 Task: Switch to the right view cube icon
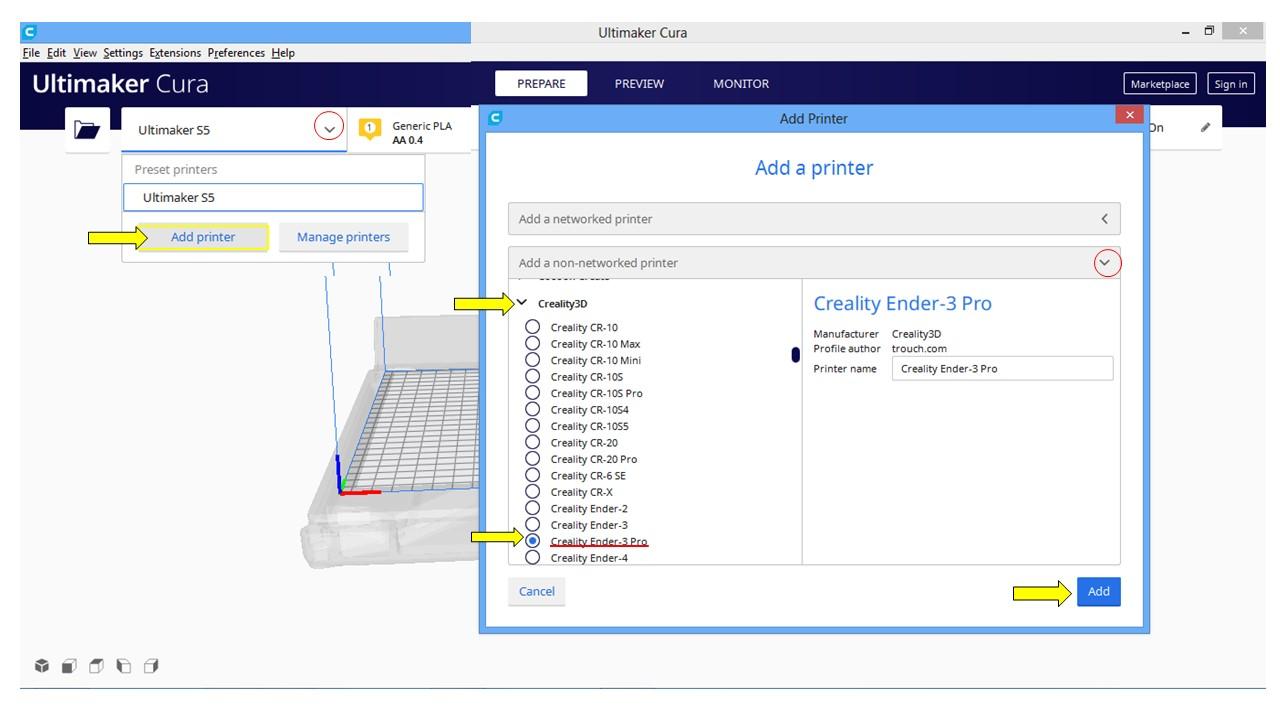click(x=150, y=666)
